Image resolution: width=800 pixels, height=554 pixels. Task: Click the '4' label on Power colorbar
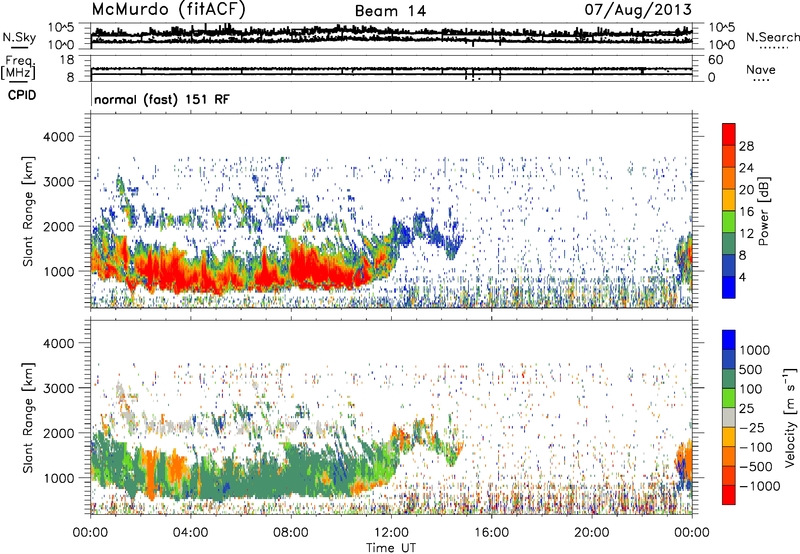742,277
